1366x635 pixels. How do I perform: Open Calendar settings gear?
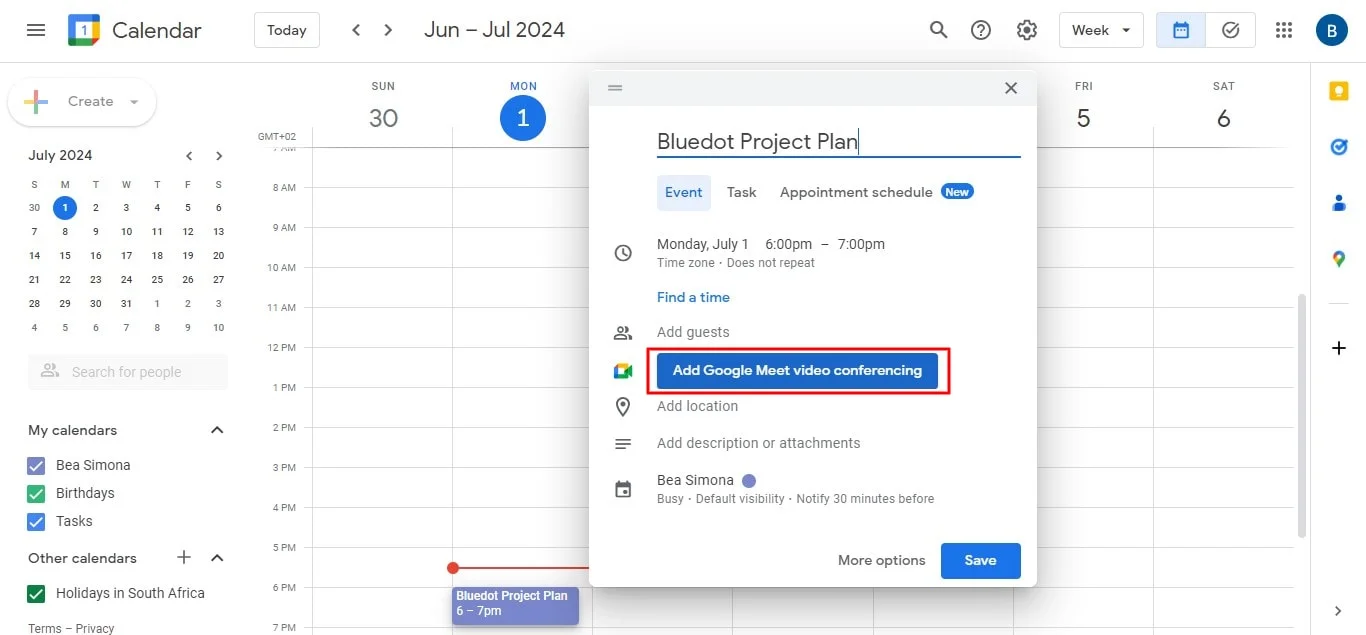(1027, 29)
